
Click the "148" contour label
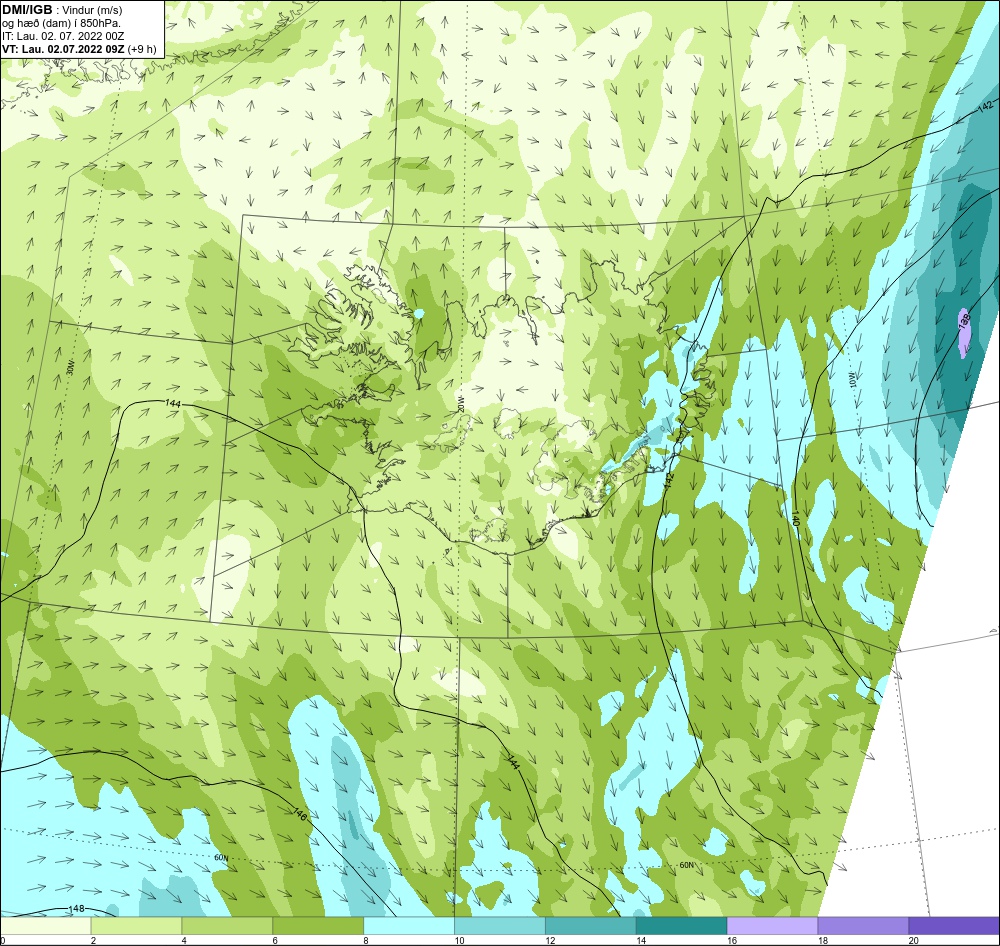pos(76,908)
